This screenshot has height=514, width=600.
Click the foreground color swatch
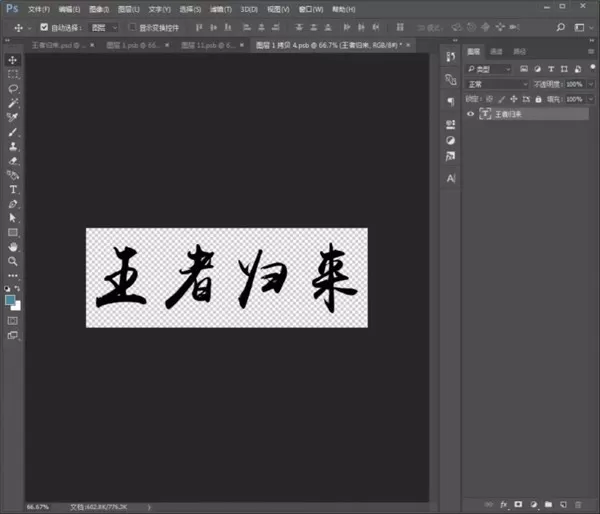pyautogui.click(x=10, y=300)
